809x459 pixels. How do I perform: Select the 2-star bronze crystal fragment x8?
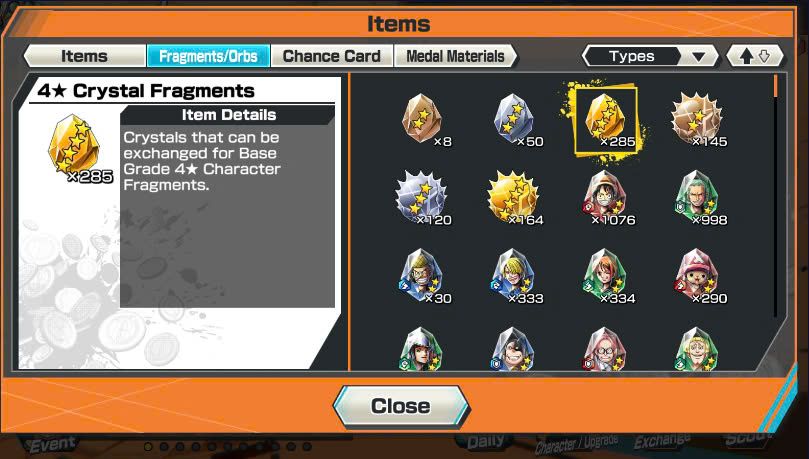423,119
